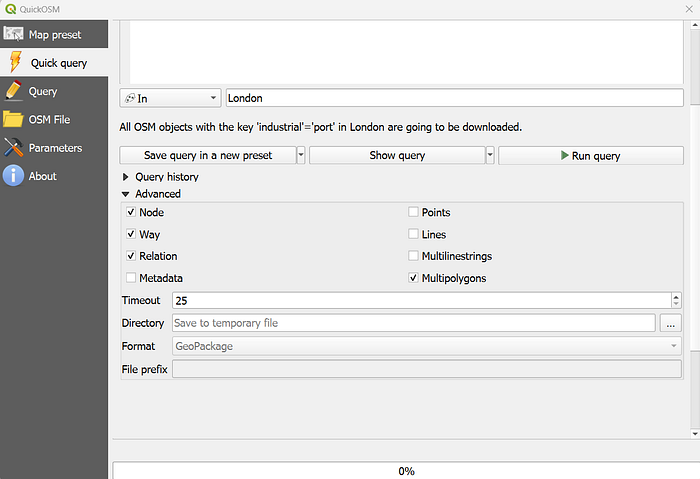Click the About info icon

(13, 175)
